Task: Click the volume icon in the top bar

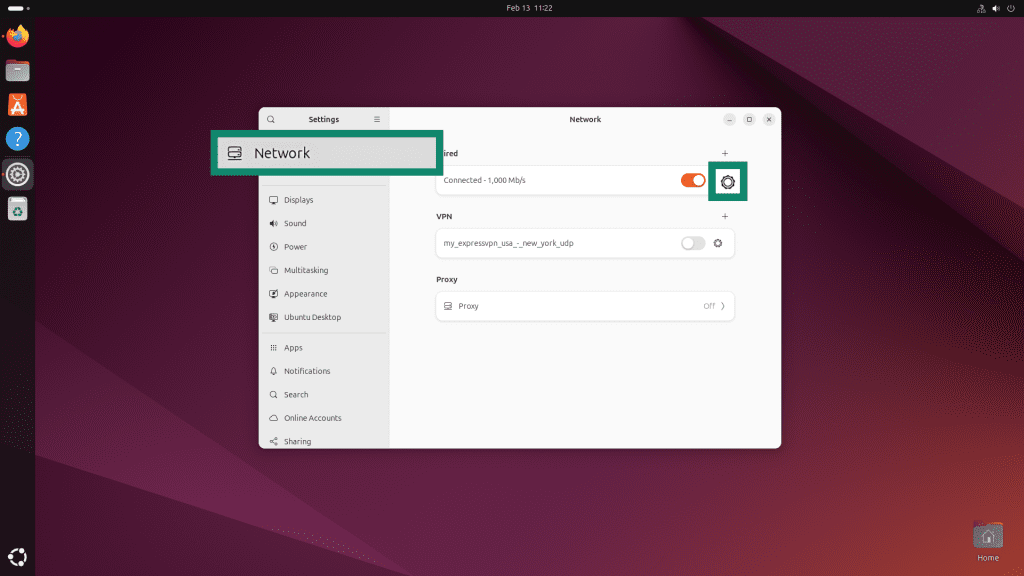Action: [x=996, y=8]
